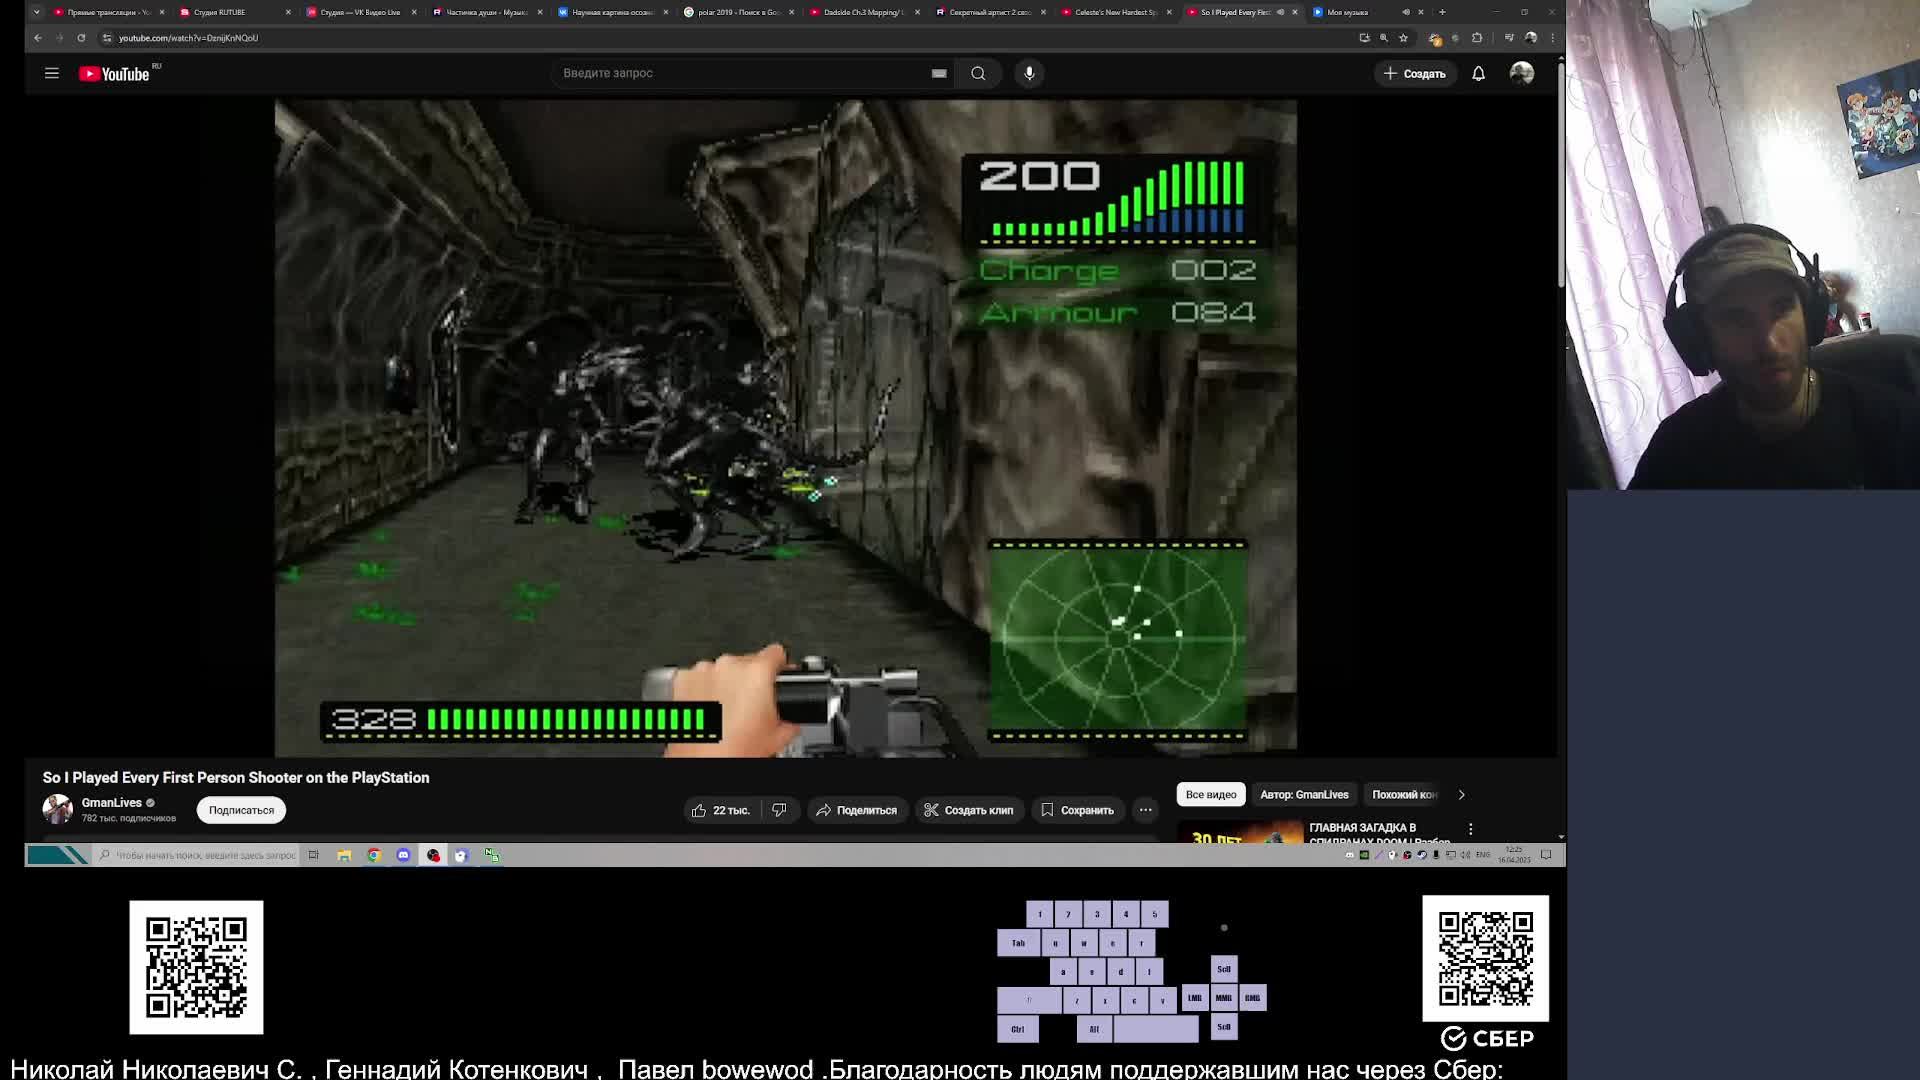The width and height of the screenshot is (1920, 1080).
Task: Open the GmanLives channel link
Action: (x=111, y=802)
